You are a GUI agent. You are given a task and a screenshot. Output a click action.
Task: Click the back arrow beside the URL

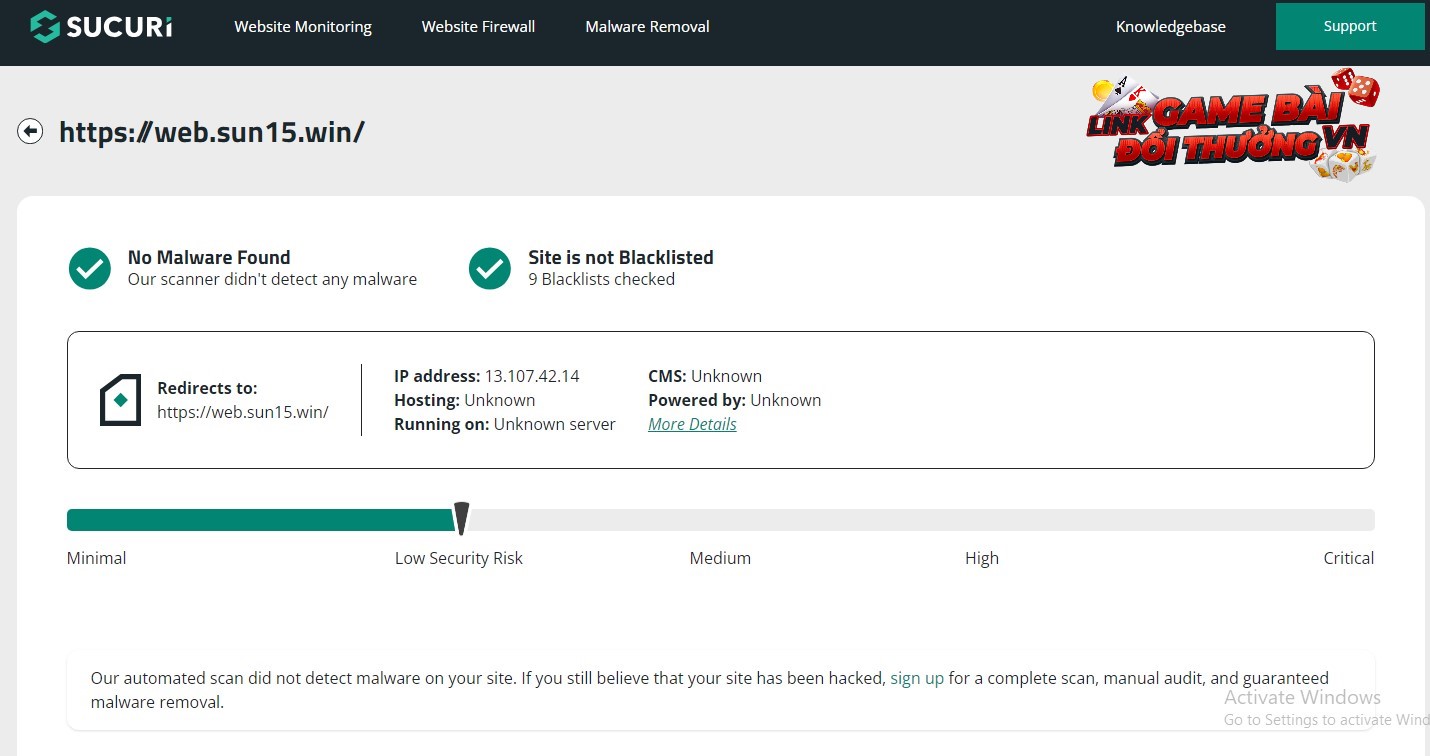click(x=30, y=131)
